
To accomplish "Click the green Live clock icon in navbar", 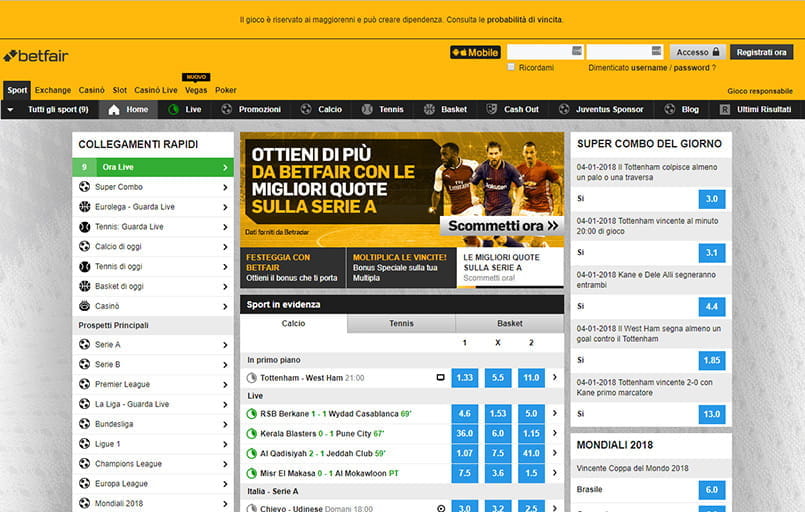I will (x=174, y=109).
